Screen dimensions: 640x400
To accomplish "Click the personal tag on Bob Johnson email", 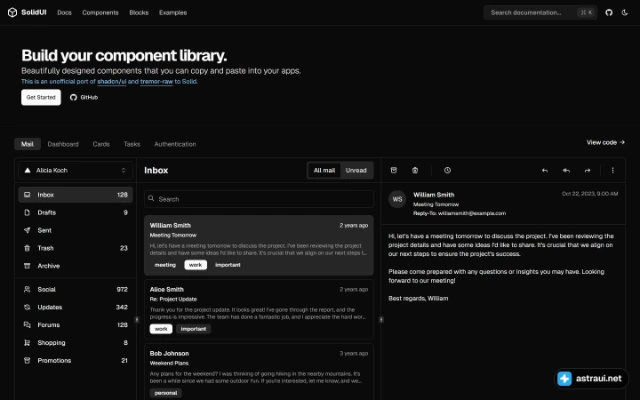I will (x=166, y=393).
